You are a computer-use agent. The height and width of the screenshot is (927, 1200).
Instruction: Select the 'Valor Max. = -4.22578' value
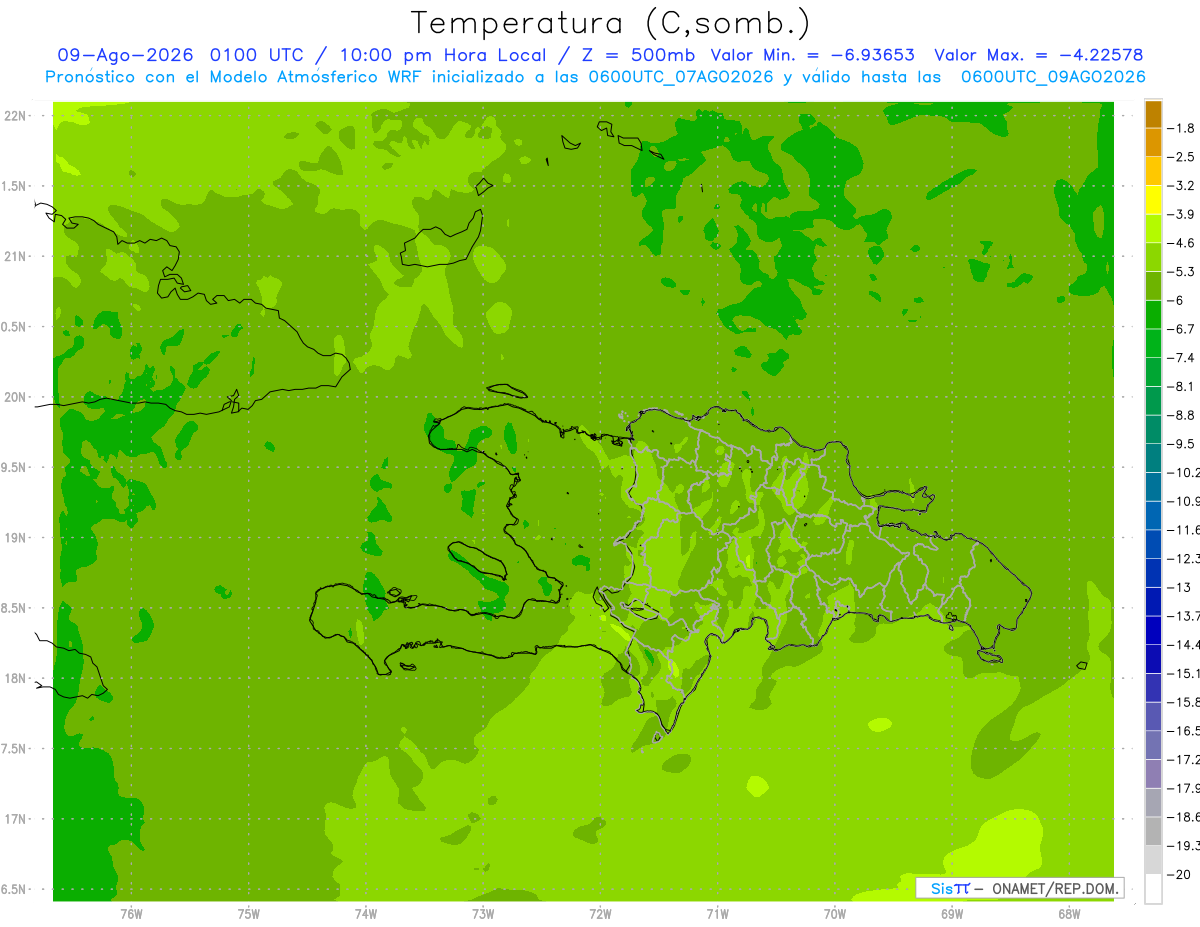click(1038, 55)
